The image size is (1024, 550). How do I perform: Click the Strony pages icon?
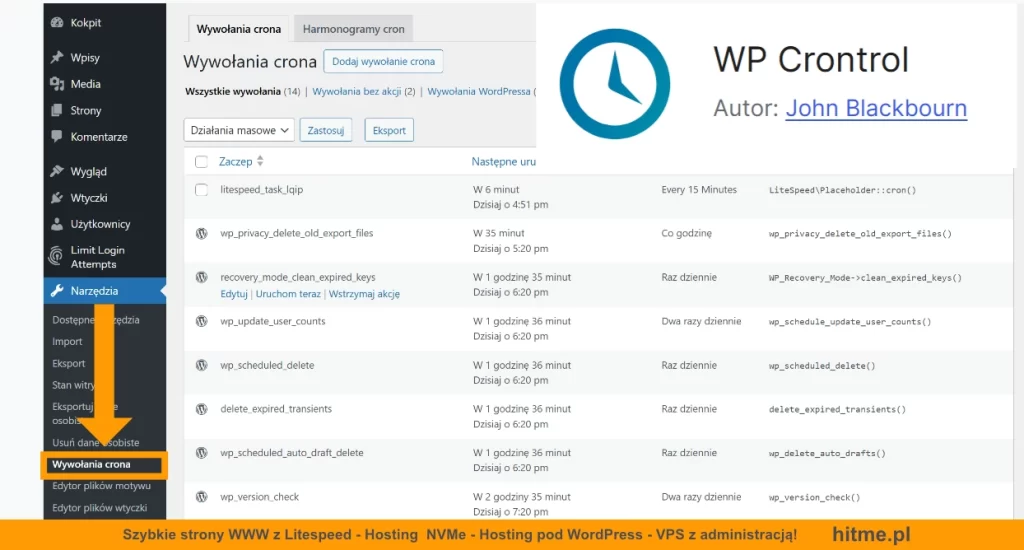(57, 110)
